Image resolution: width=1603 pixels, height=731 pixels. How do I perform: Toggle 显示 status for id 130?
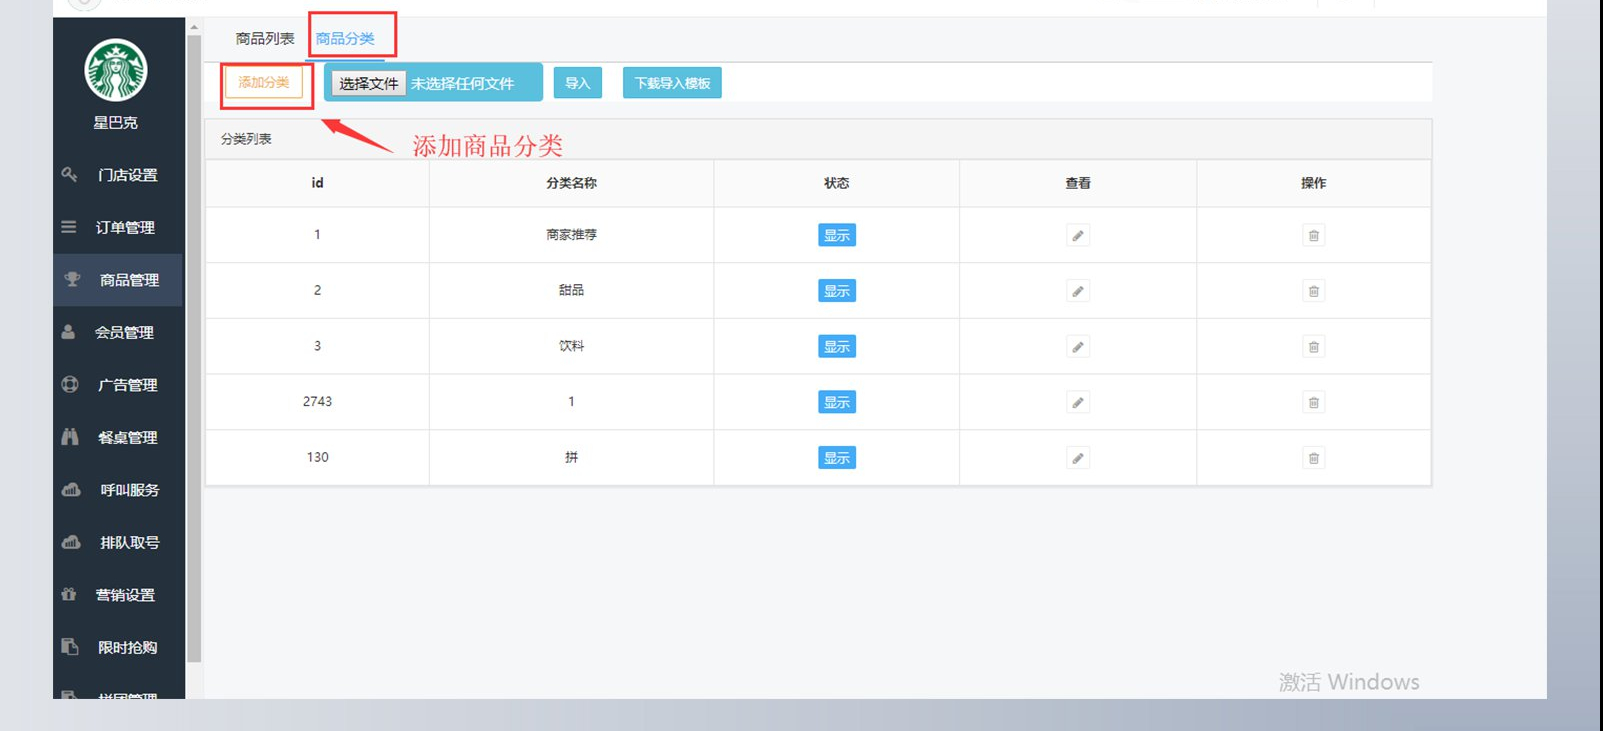point(837,458)
